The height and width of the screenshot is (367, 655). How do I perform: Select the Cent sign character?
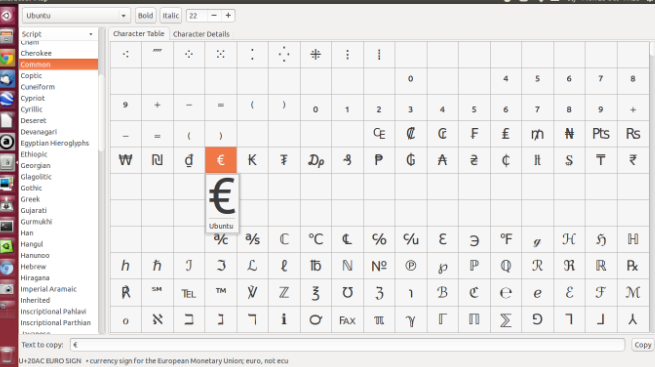505,160
